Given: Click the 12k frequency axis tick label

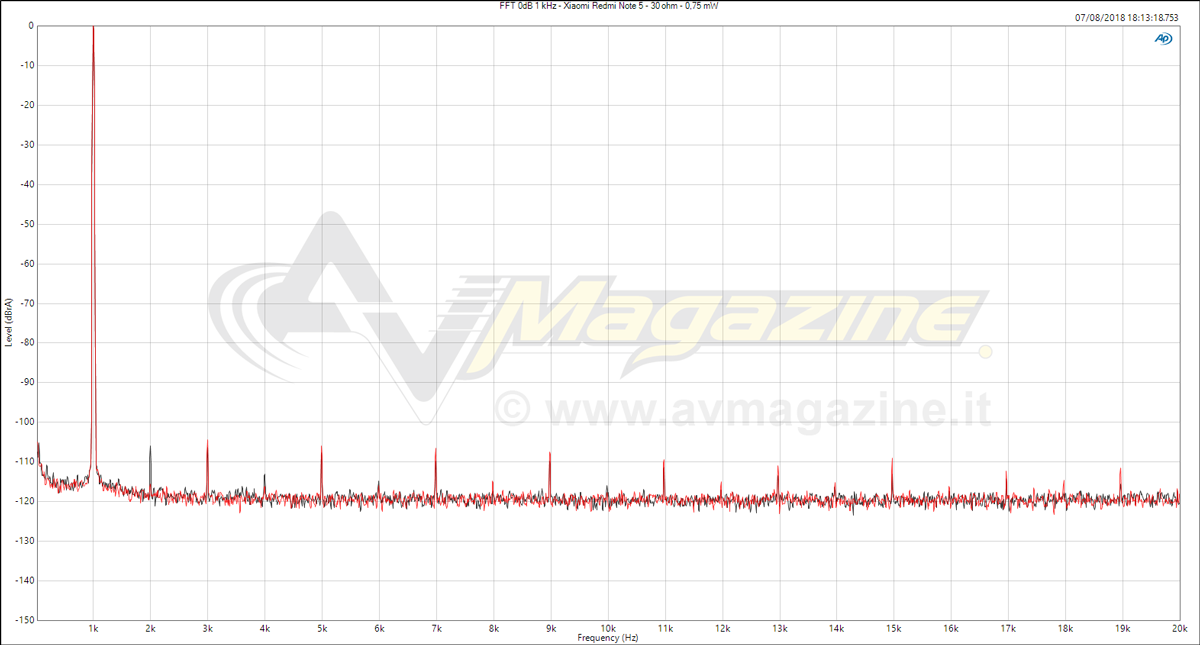Looking at the screenshot, I should [722, 629].
